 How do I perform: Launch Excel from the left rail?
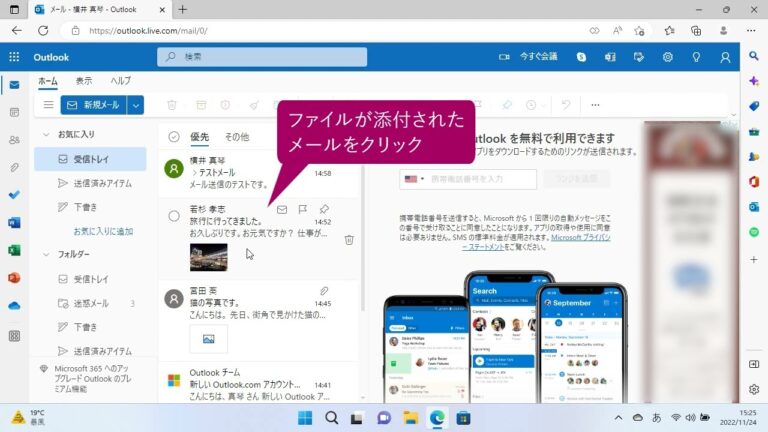(14, 250)
